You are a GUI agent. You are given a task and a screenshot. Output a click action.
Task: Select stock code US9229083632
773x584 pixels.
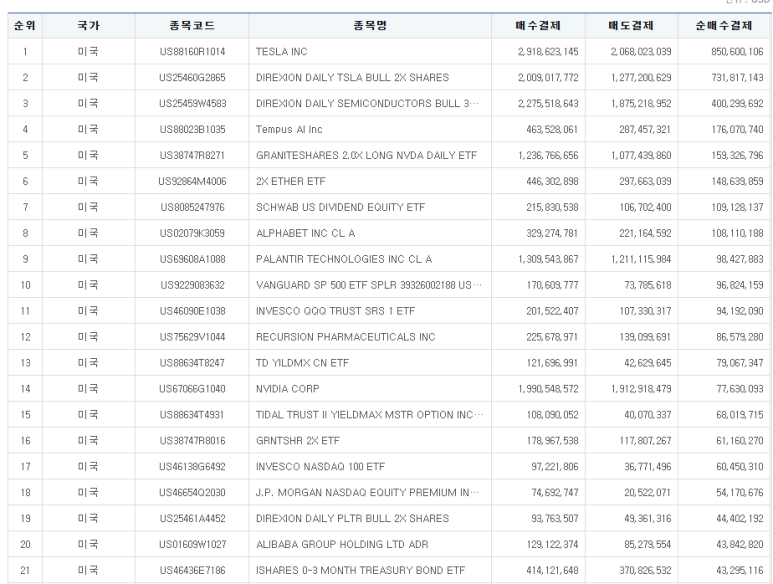[x=192, y=285]
